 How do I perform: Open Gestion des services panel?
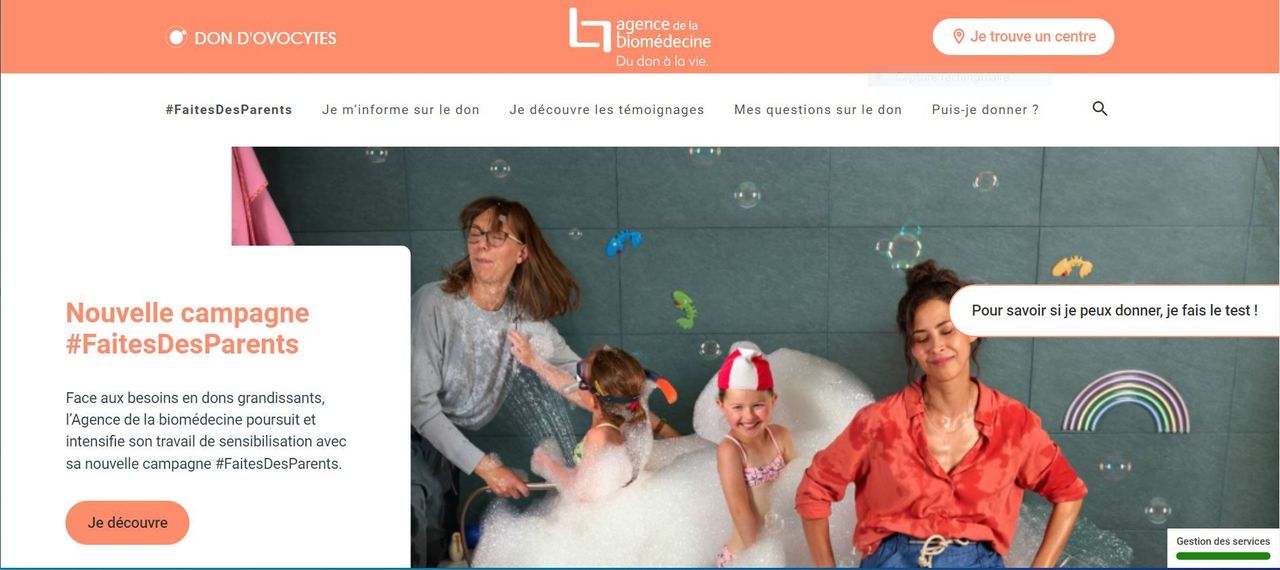[1223, 542]
